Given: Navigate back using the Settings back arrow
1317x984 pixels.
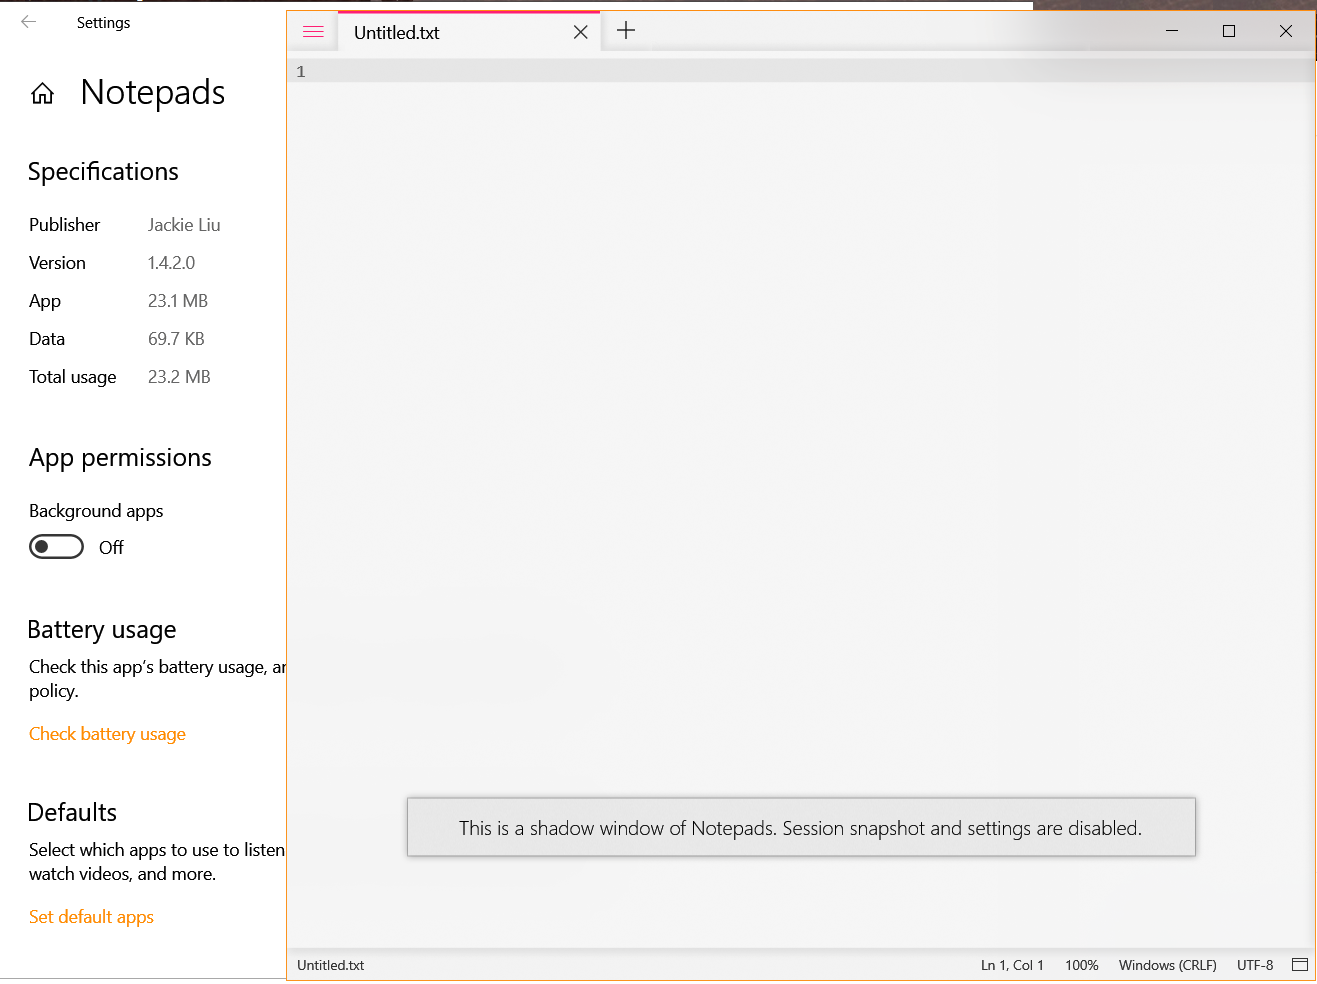Looking at the screenshot, I should click(28, 21).
